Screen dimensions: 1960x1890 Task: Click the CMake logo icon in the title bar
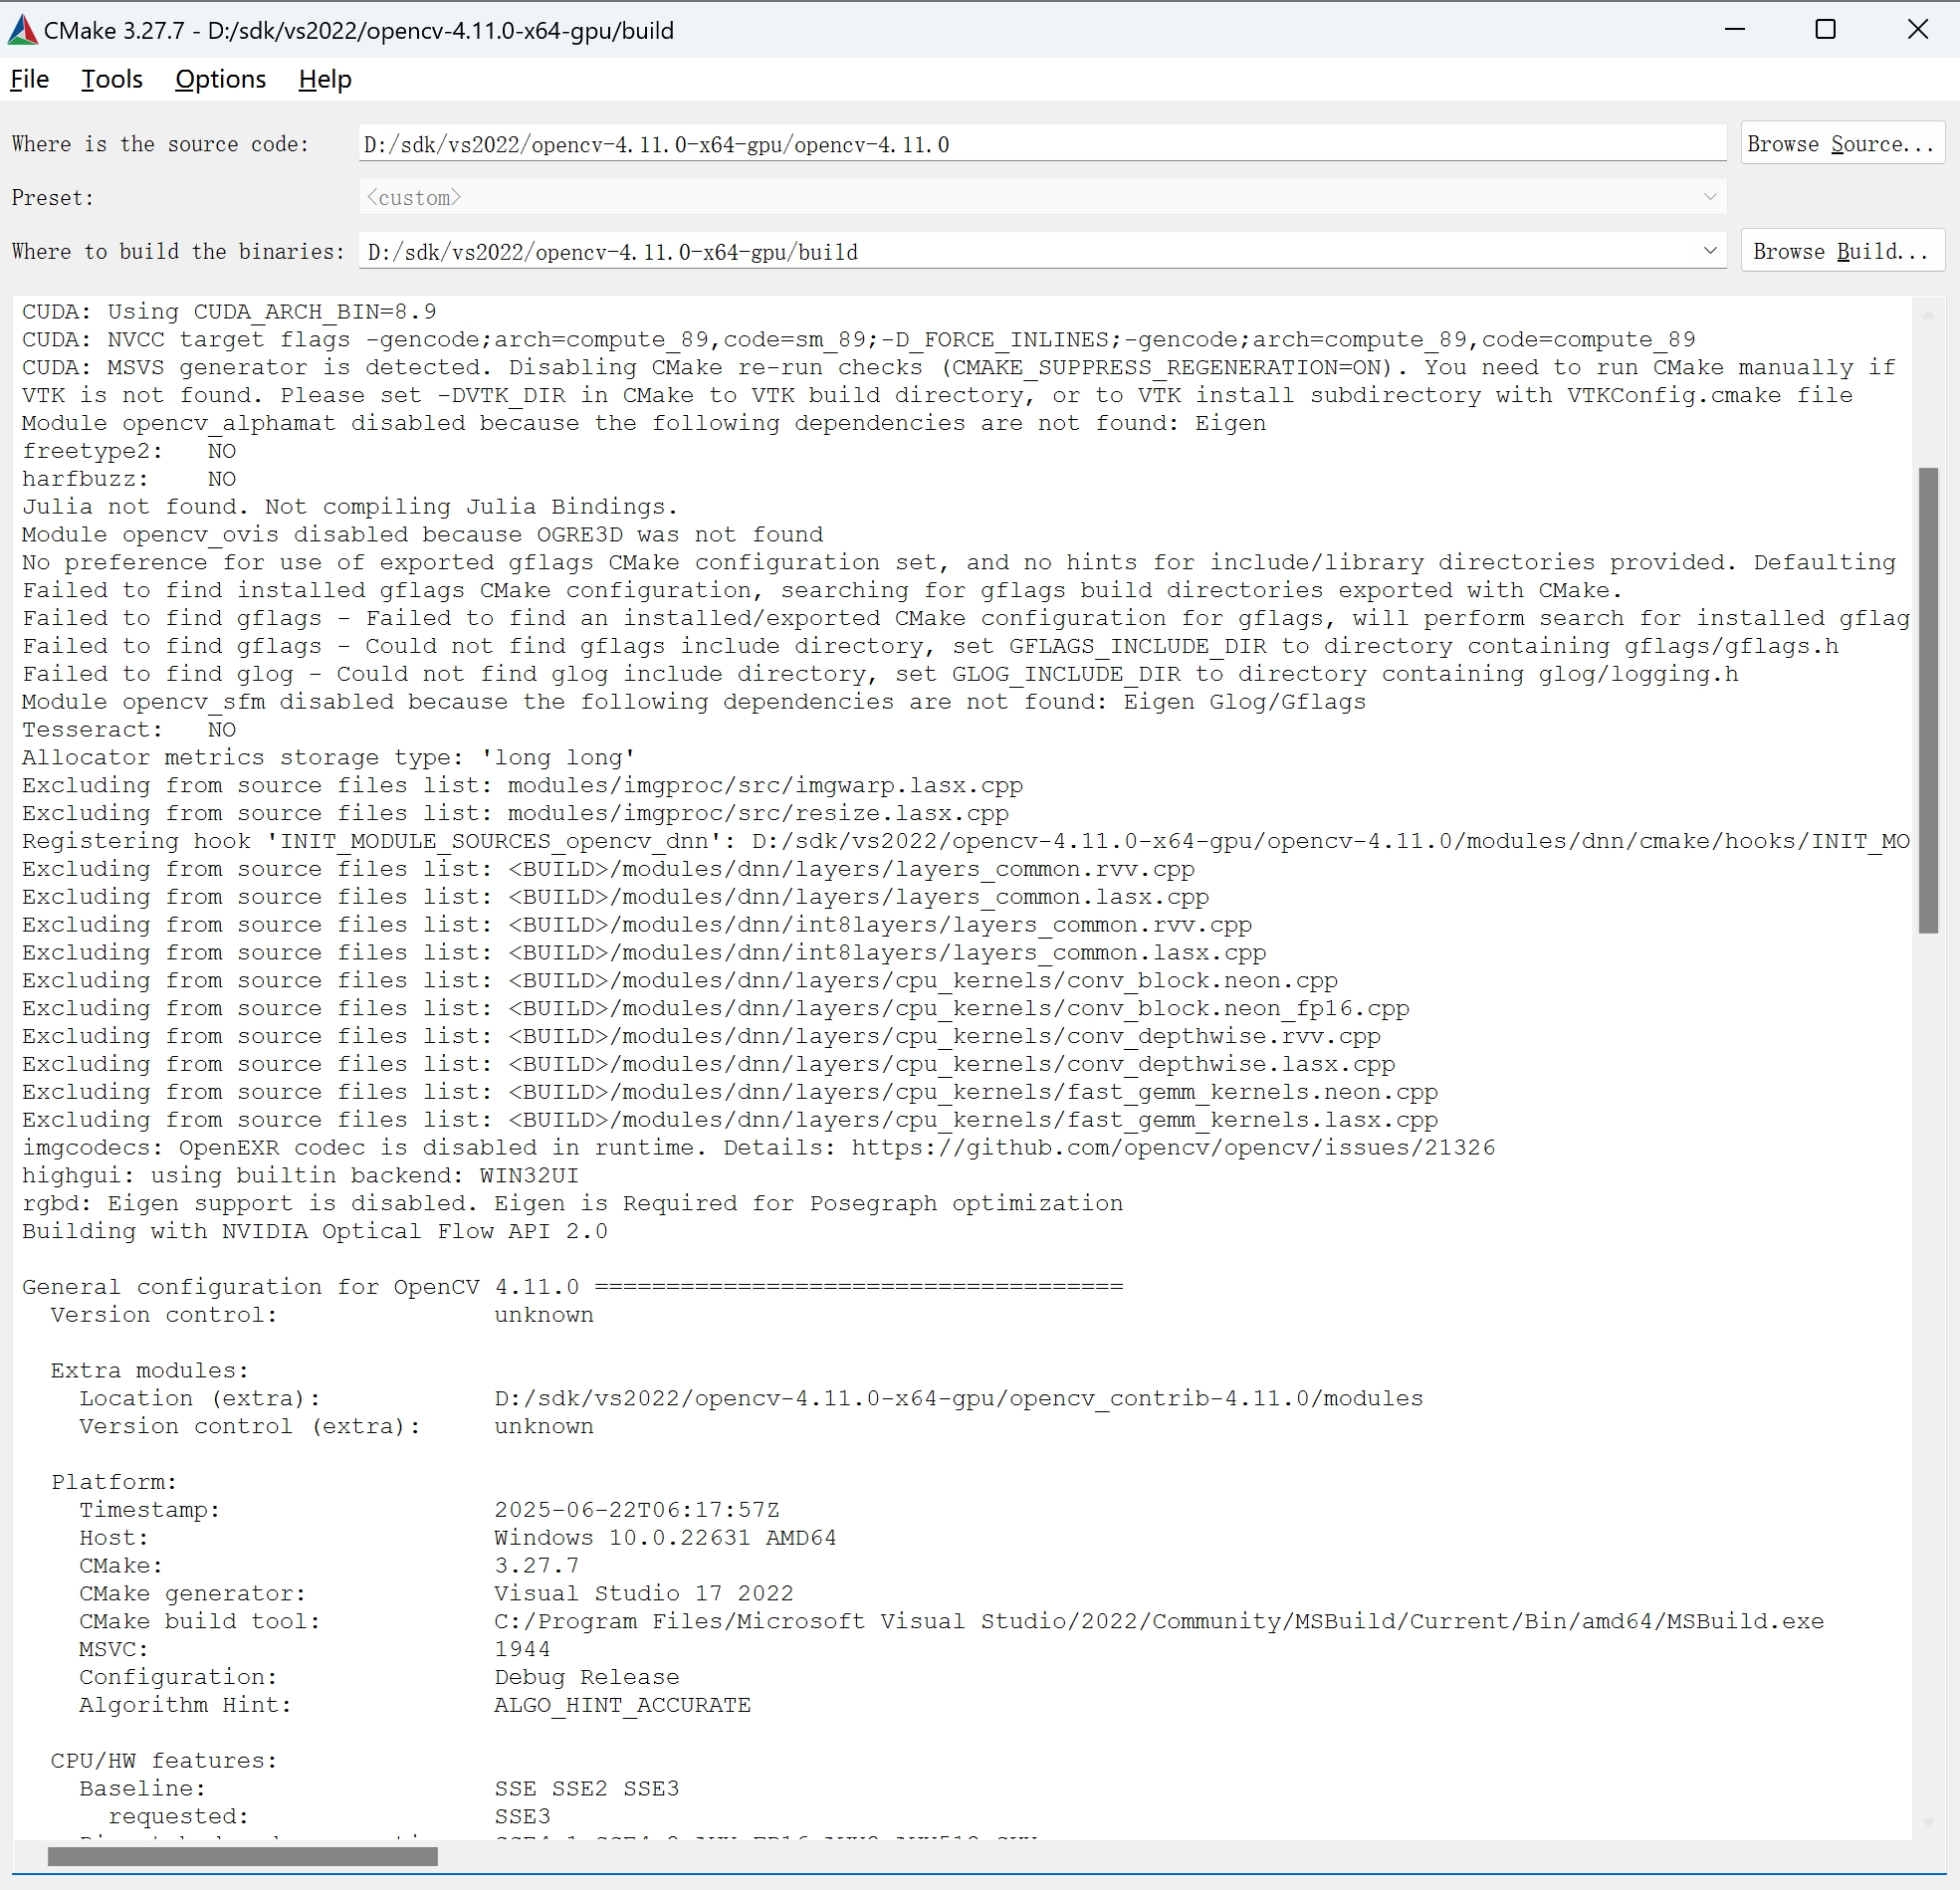[22, 29]
